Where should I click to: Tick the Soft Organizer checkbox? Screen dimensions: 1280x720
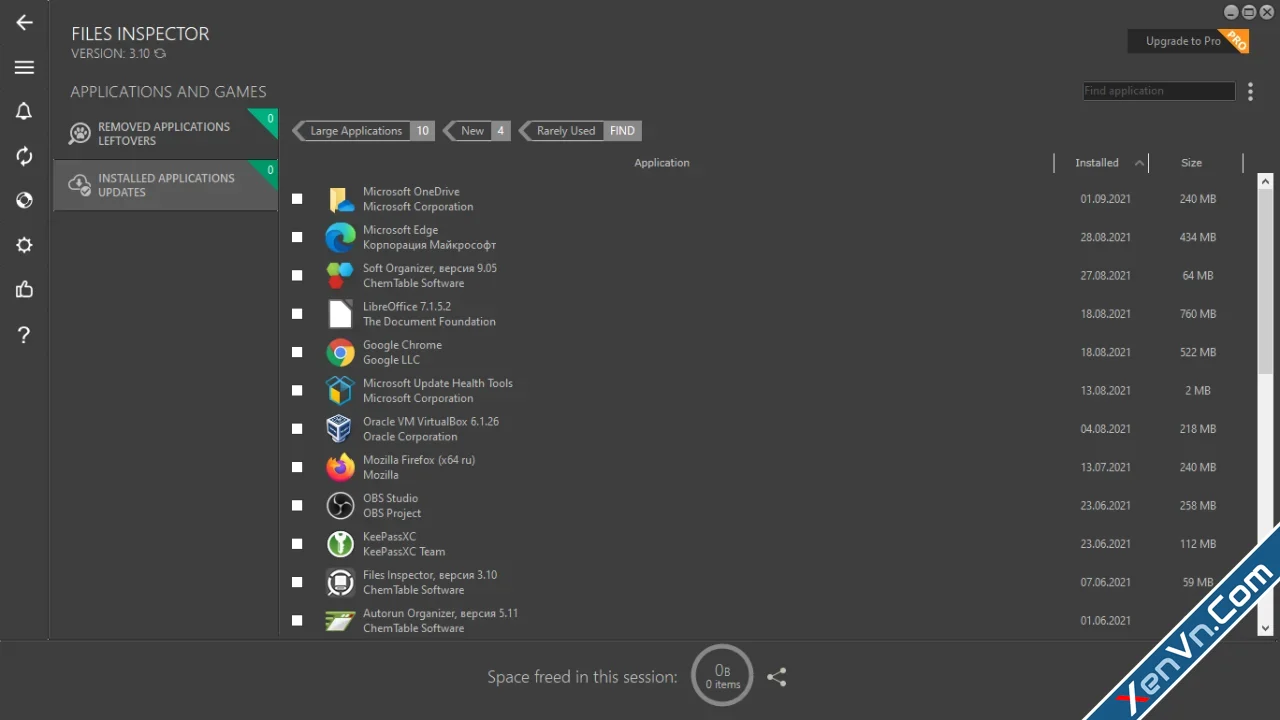tap(297, 275)
